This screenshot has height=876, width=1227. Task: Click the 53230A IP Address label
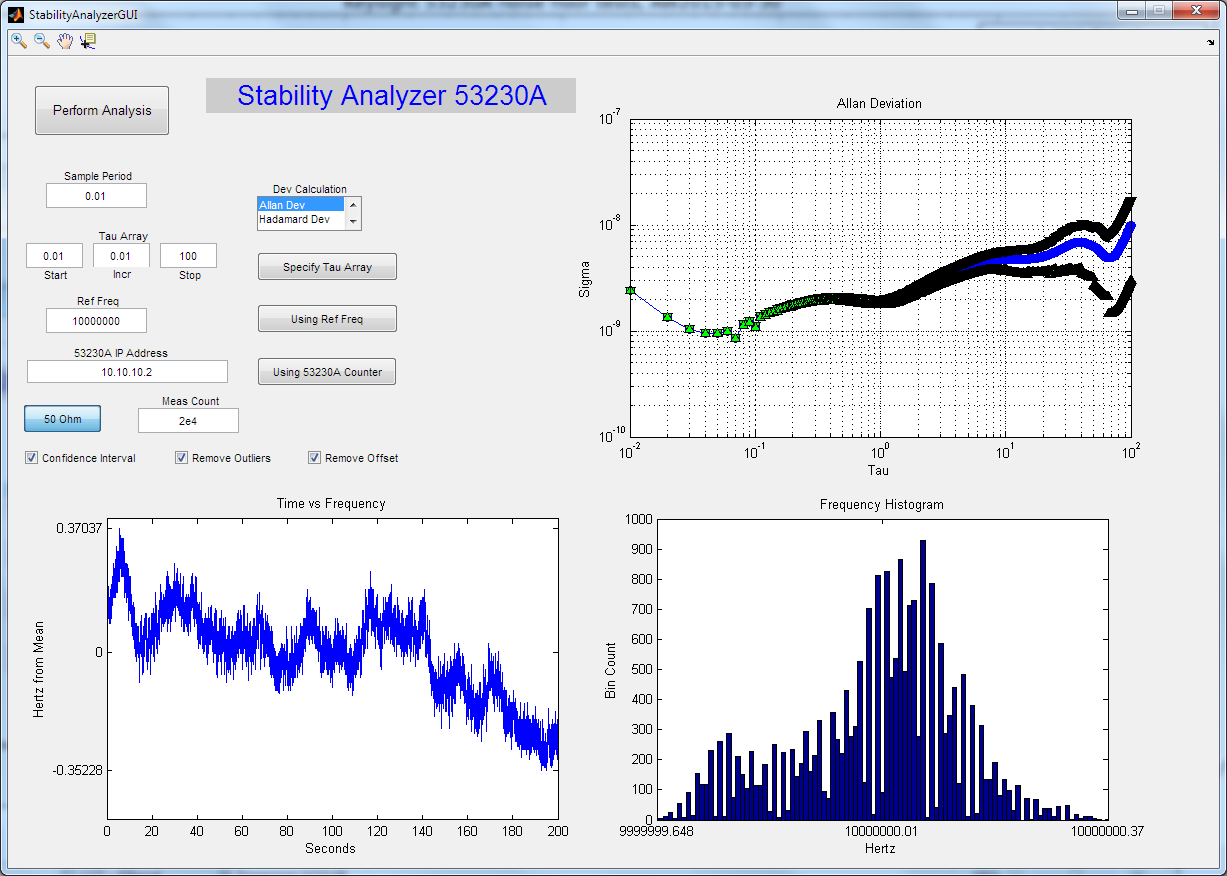pos(121,353)
